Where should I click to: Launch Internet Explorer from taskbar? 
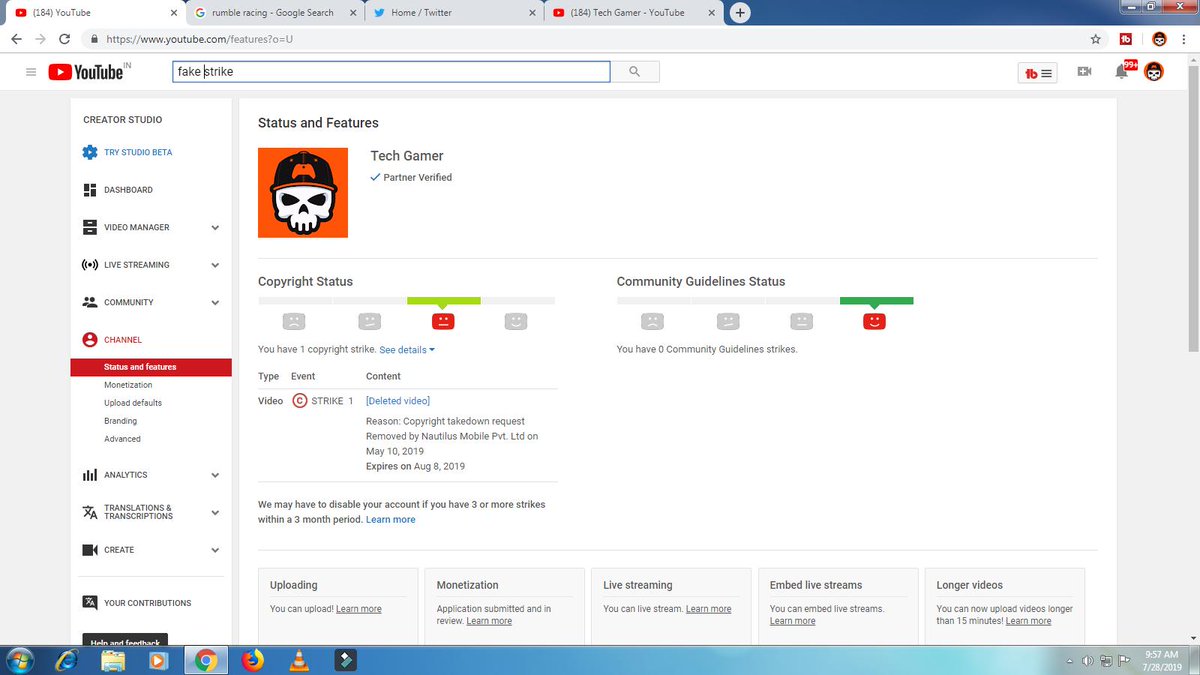click(67, 660)
